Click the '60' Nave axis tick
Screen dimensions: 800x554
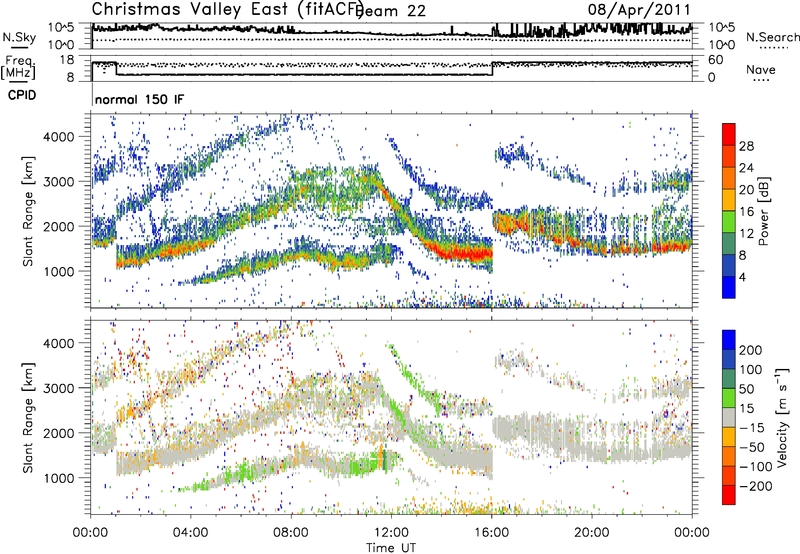tap(716, 60)
